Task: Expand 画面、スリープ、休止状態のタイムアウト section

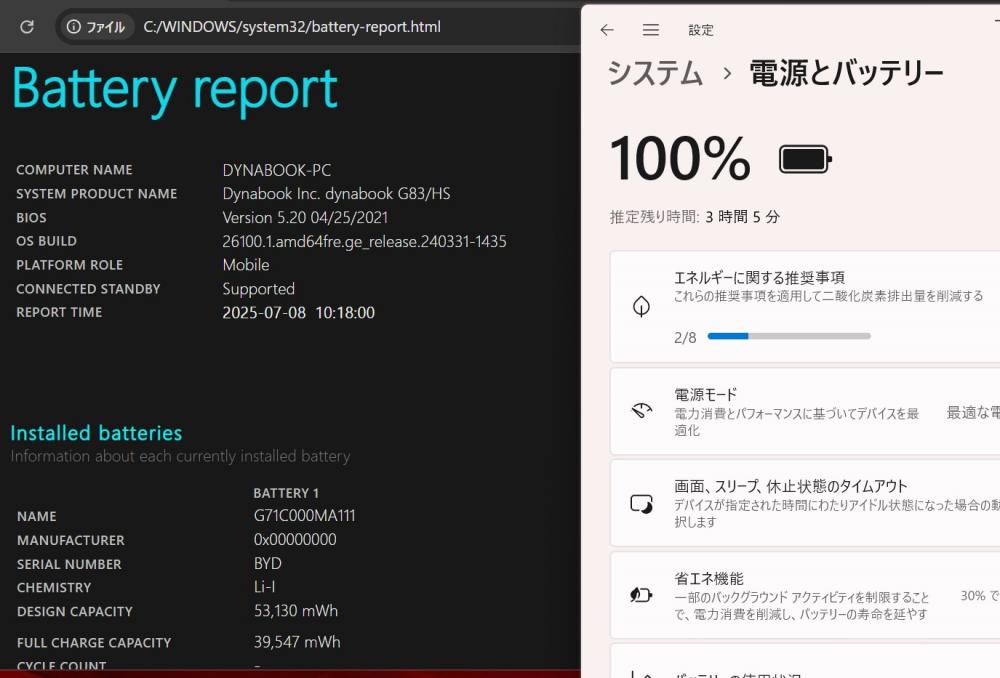Action: [805, 503]
